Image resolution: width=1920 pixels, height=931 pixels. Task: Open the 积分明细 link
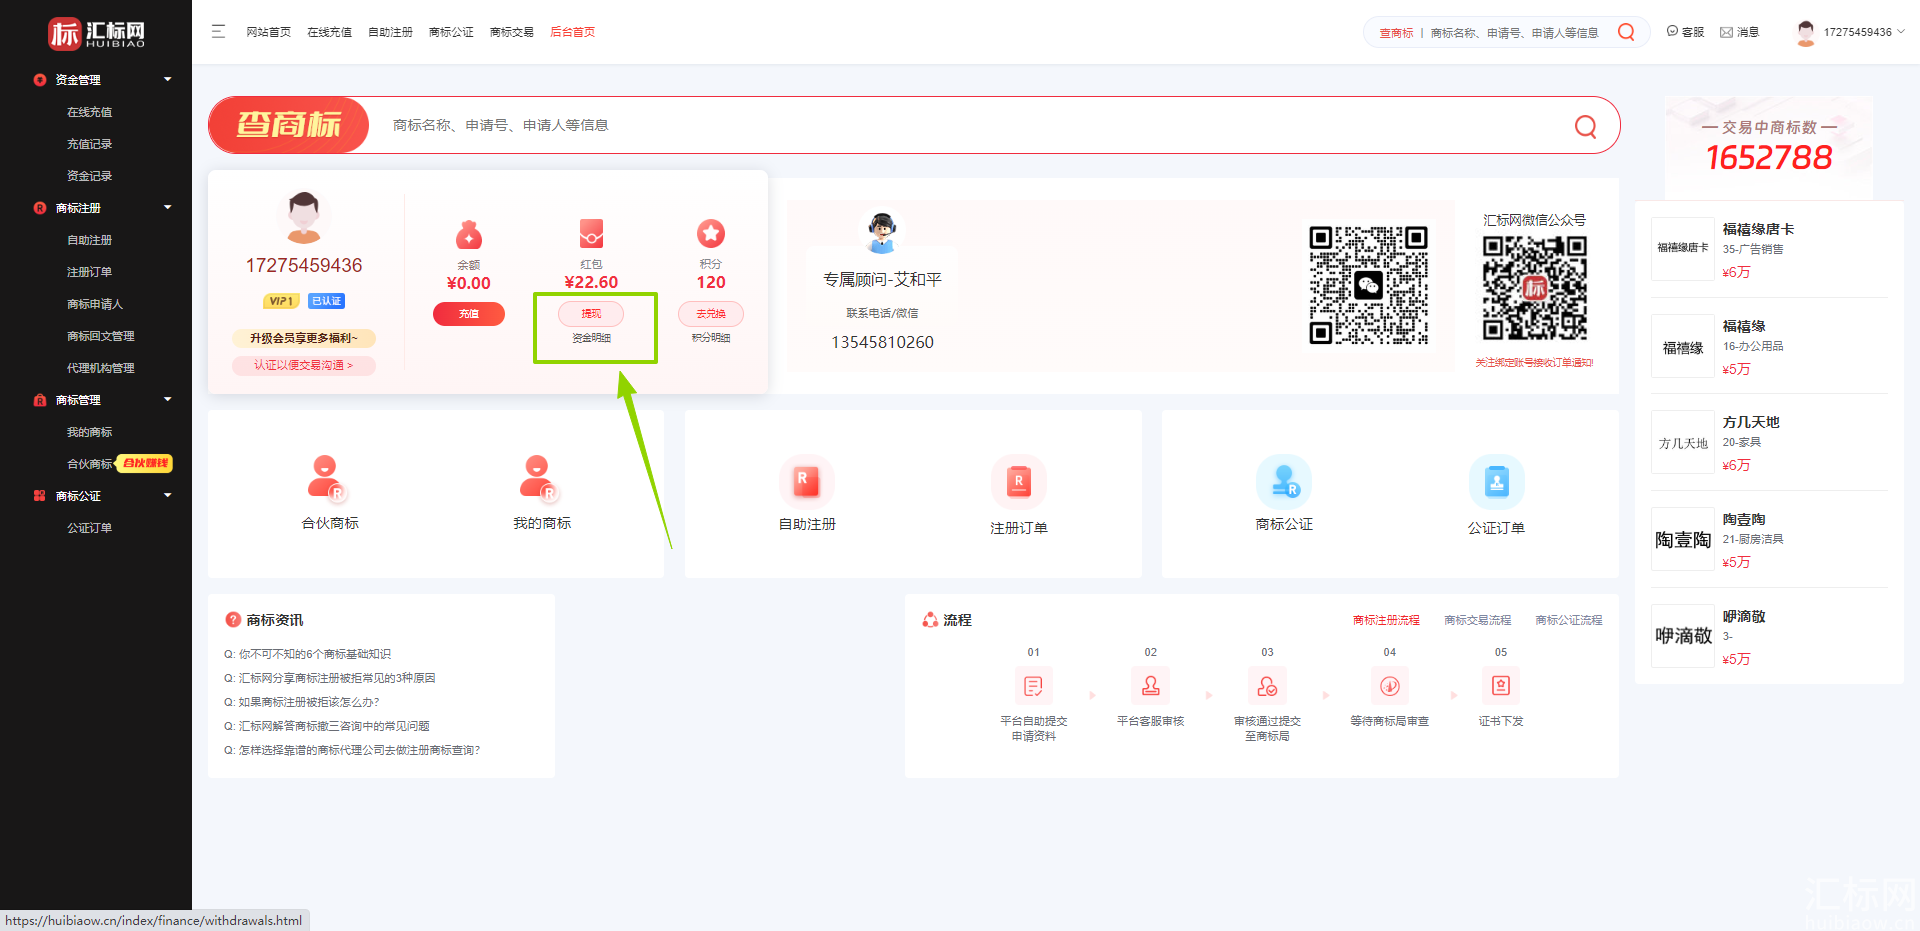(711, 338)
